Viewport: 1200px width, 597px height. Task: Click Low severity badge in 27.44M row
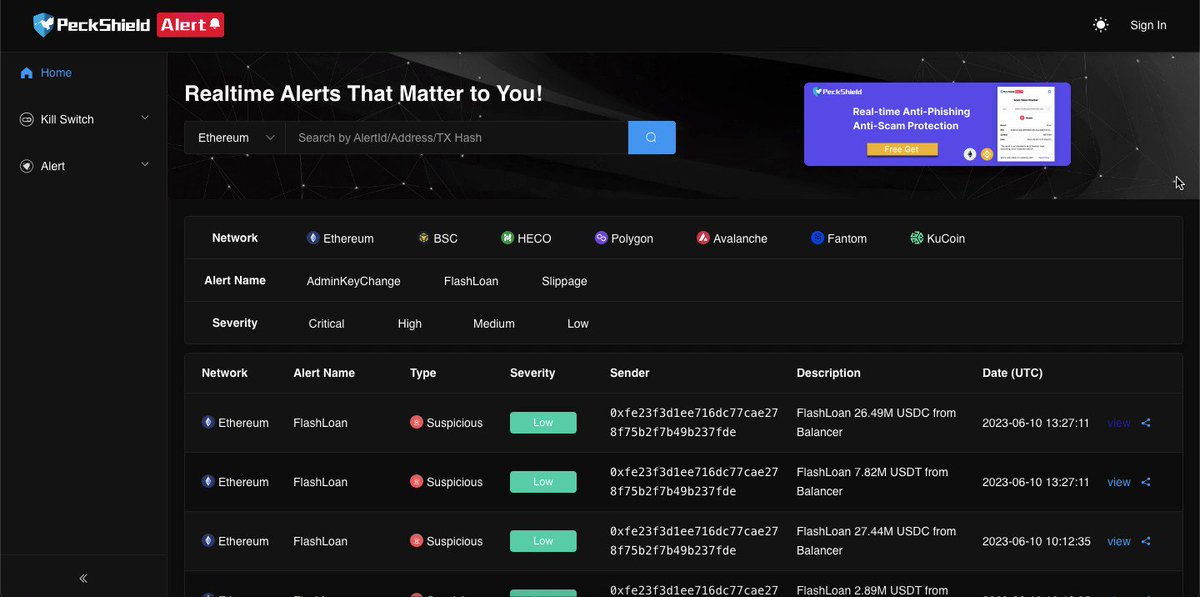(x=543, y=541)
